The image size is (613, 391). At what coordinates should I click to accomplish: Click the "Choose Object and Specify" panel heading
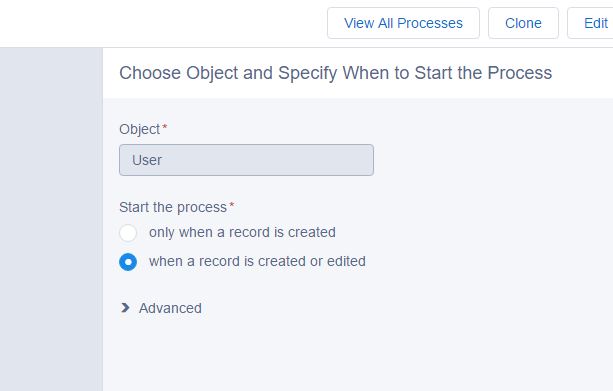(x=335, y=73)
